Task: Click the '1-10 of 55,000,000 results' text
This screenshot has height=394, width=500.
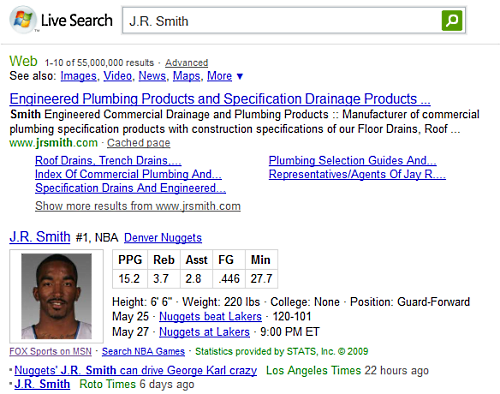Action: (x=99, y=63)
